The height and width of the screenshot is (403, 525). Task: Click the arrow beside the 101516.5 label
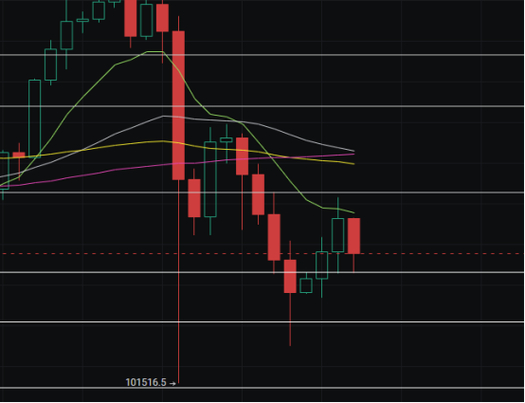tap(172, 384)
